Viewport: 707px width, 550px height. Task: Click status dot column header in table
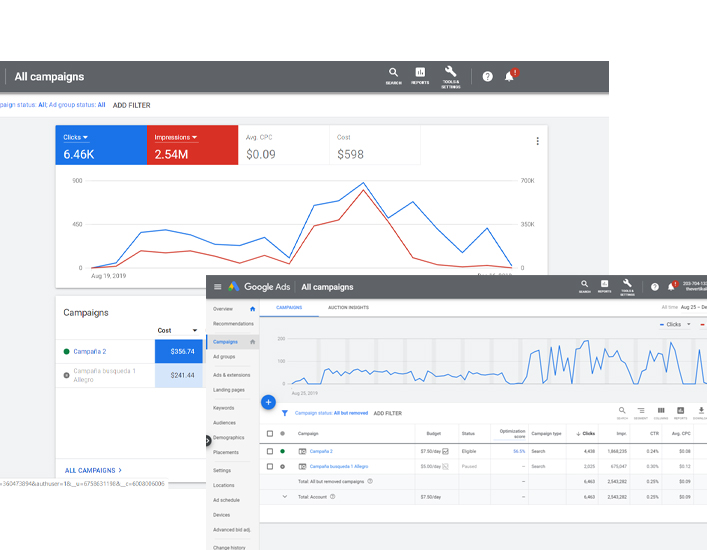pos(282,434)
